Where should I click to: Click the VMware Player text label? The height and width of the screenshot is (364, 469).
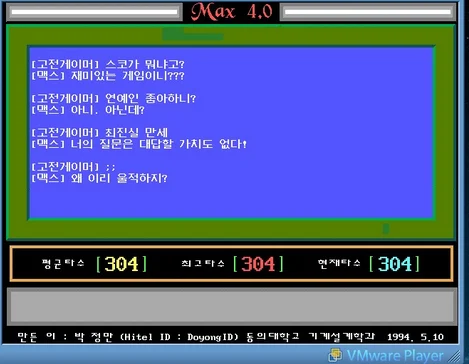pos(395,356)
